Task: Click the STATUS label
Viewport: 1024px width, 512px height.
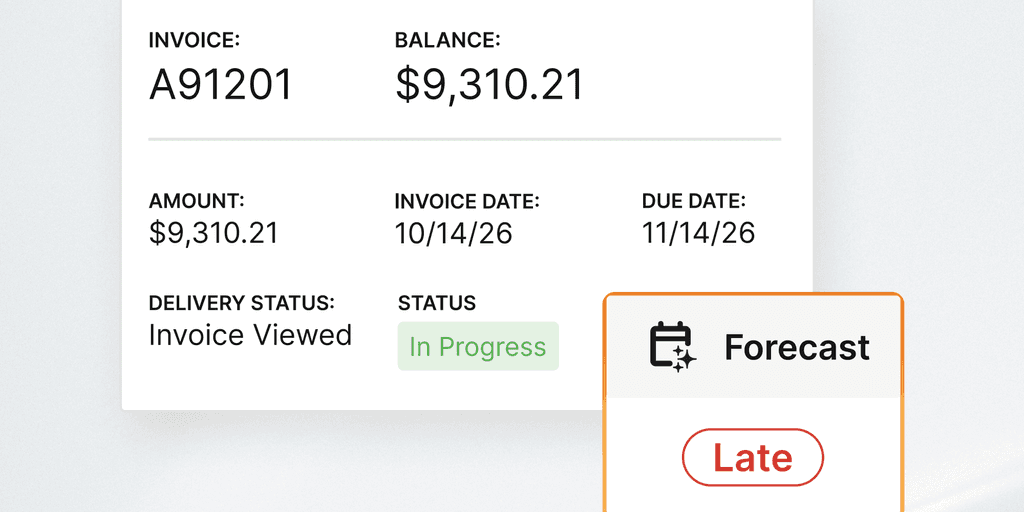Action: click(x=436, y=303)
